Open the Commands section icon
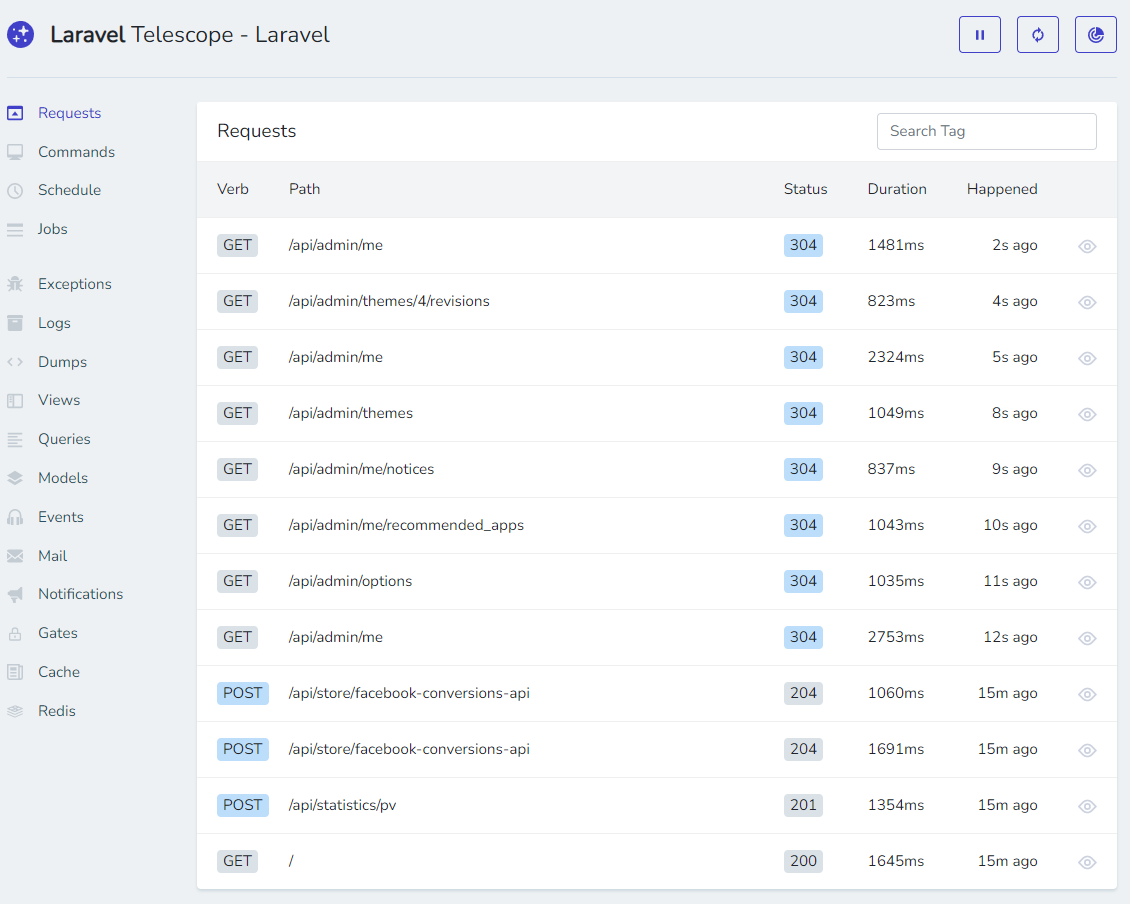 (x=15, y=152)
